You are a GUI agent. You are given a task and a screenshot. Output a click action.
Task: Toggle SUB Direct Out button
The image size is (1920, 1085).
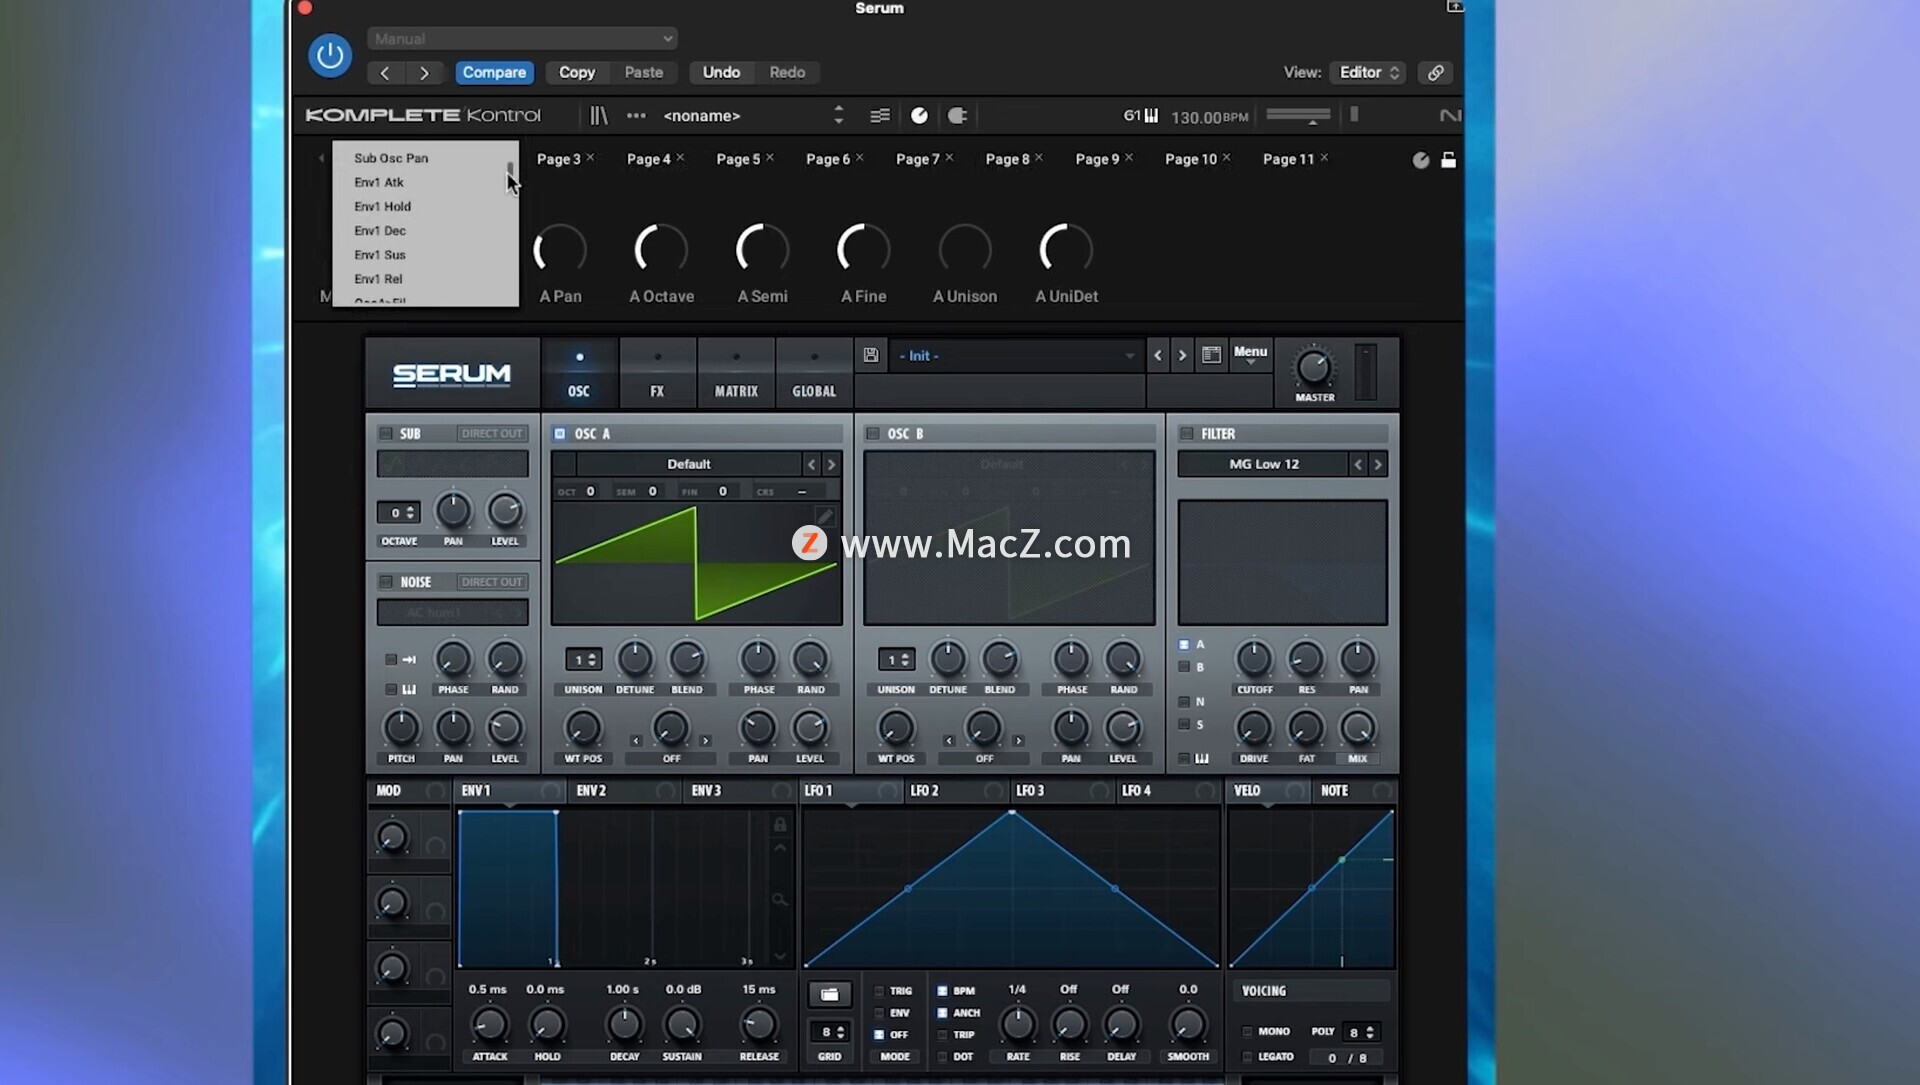pos(492,434)
